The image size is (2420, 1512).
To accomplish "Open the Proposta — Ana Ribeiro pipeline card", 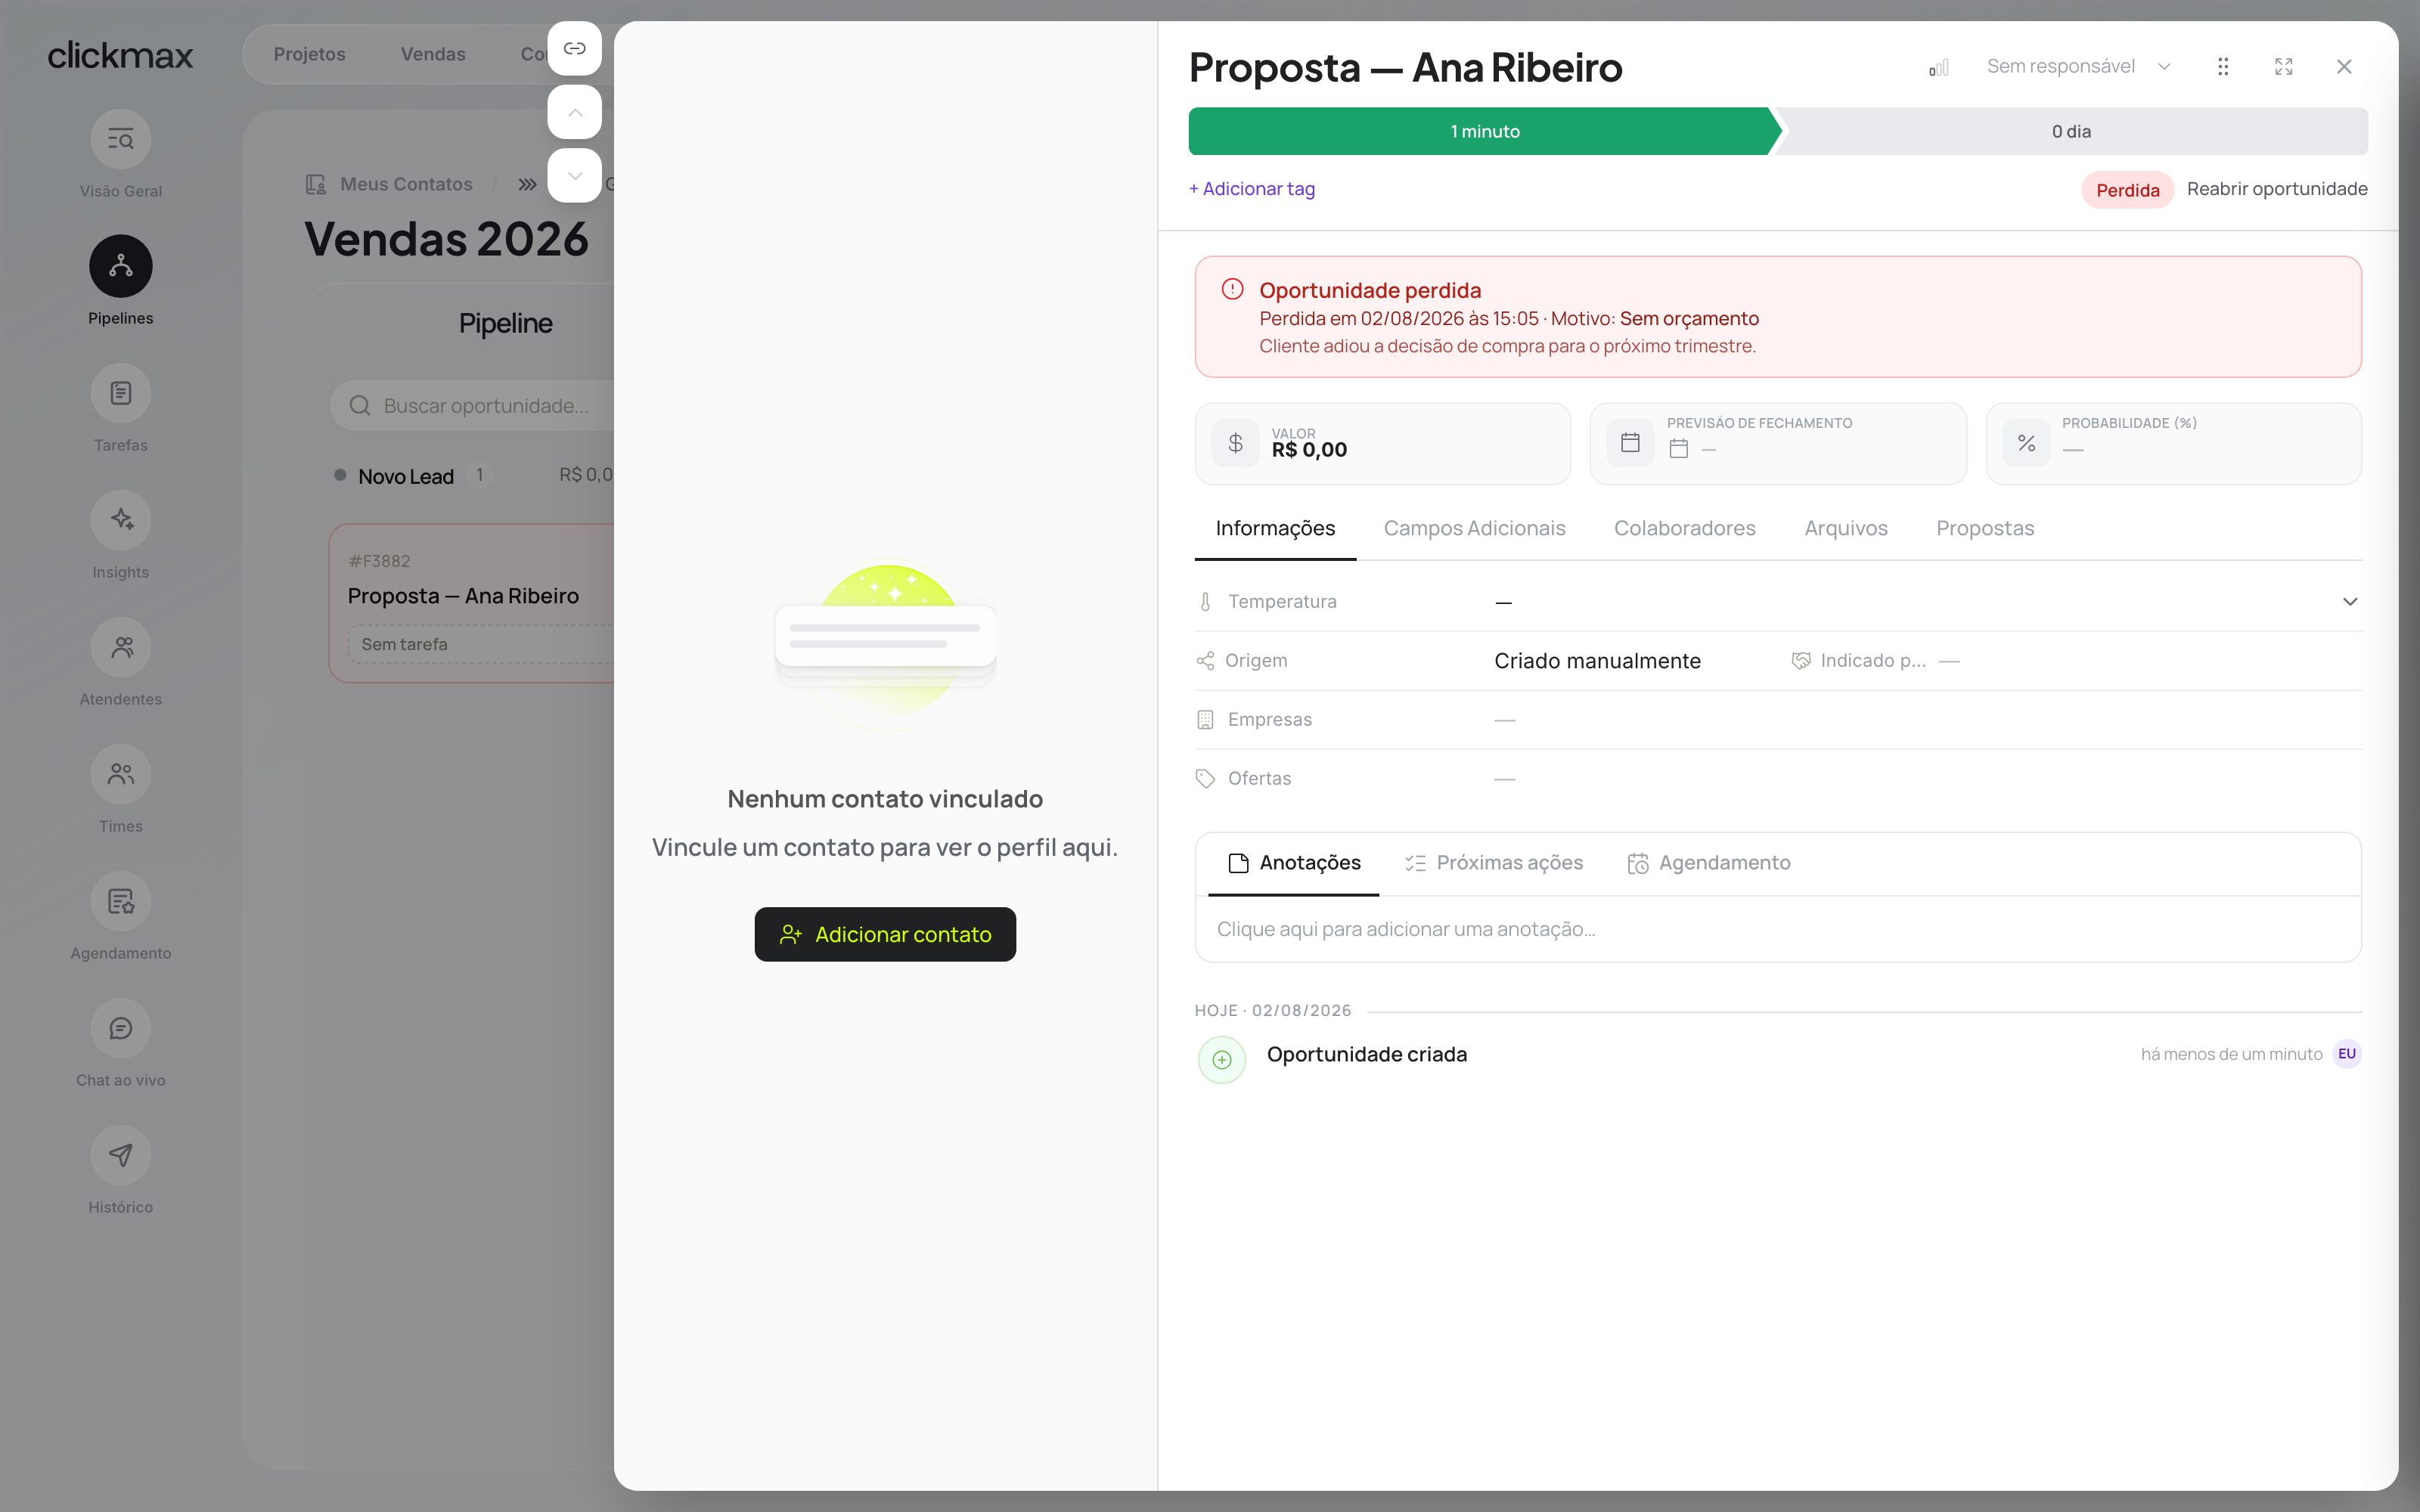I will 472,603.
